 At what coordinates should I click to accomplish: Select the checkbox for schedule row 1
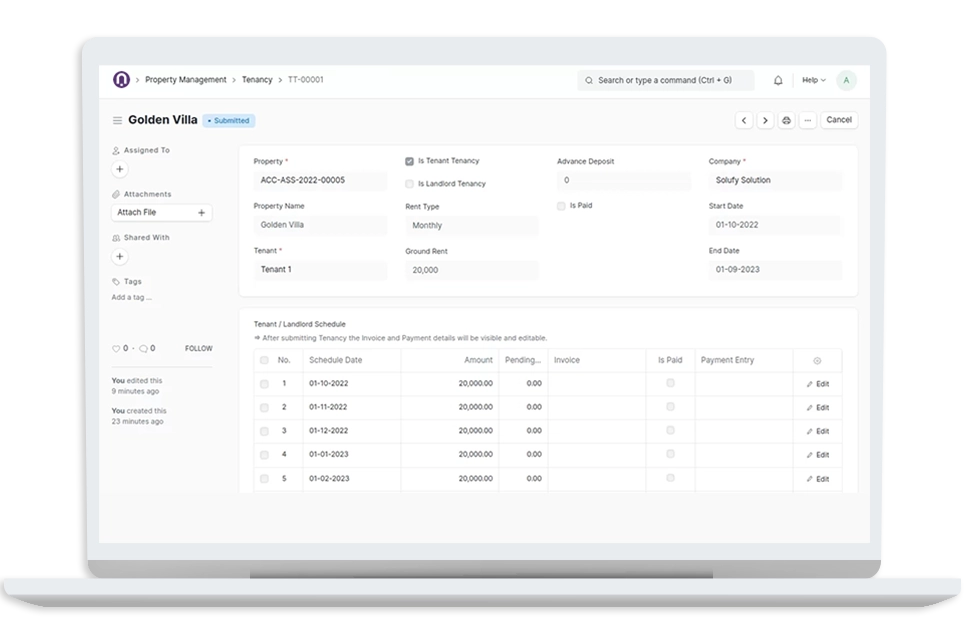coord(264,384)
